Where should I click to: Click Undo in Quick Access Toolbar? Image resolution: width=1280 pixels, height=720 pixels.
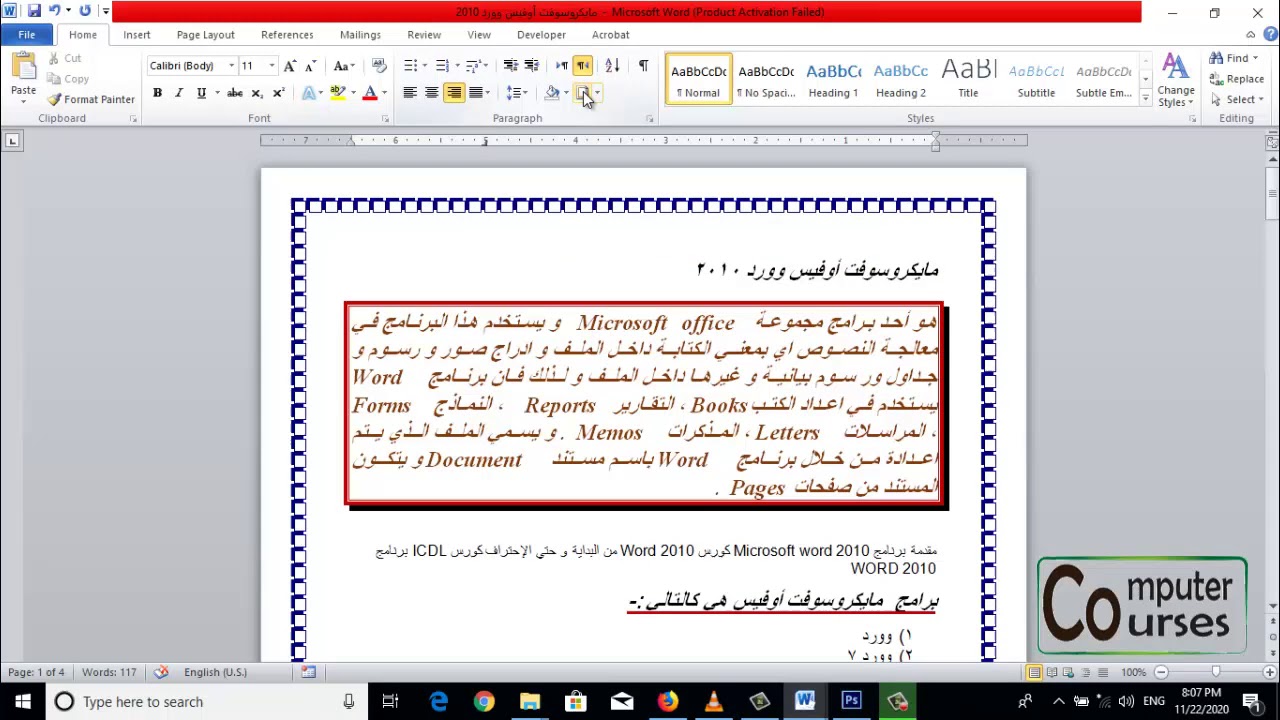pyautogui.click(x=55, y=11)
